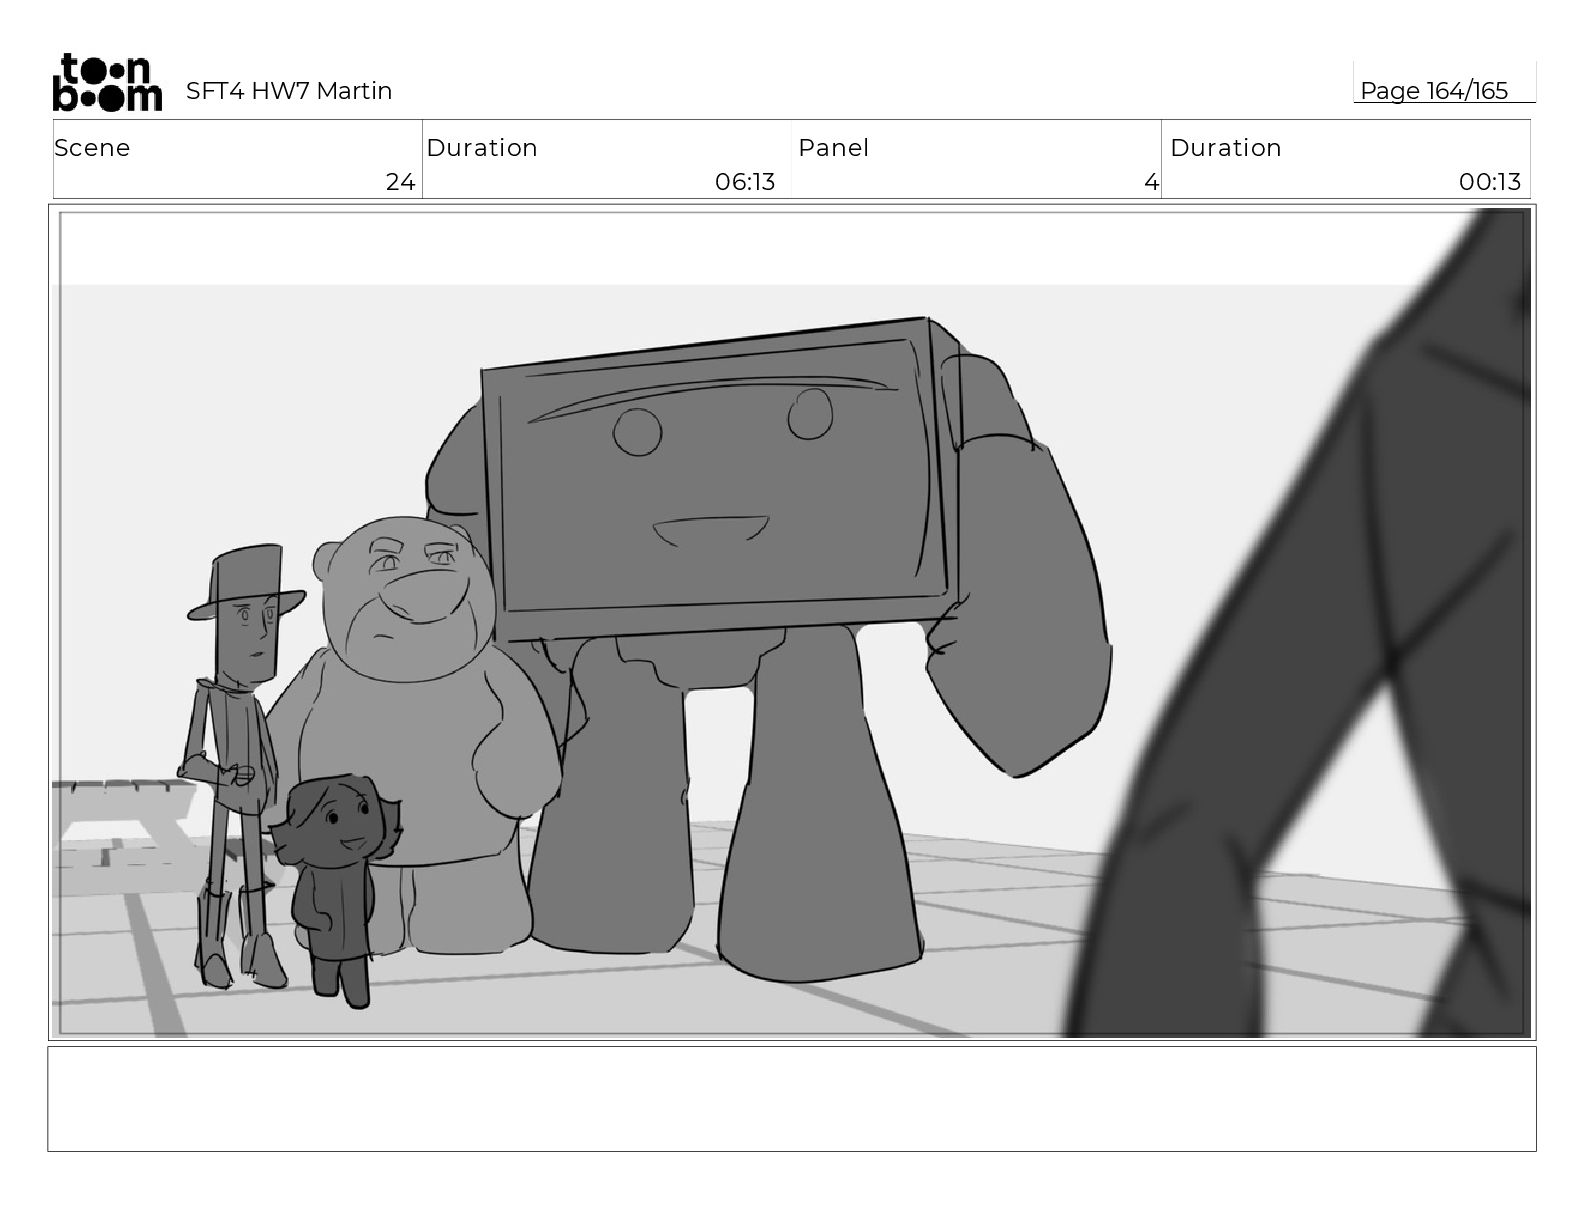The width and height of the screenshot is (1584, 1224).
Task: Click the panel duration value '00:13'
Action: [1489, 182]
